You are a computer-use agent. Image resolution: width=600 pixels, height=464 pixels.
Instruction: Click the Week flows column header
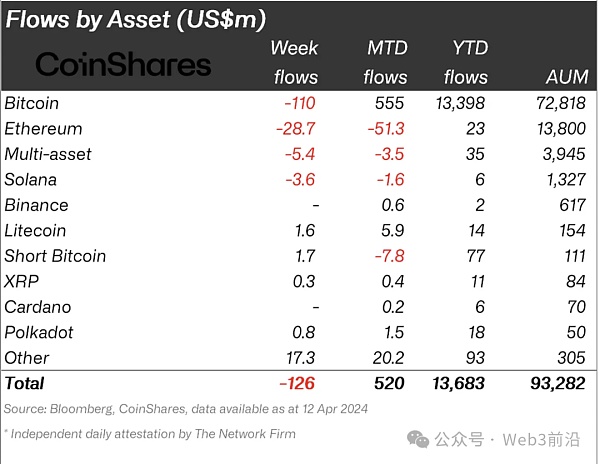tap(294, 62)
